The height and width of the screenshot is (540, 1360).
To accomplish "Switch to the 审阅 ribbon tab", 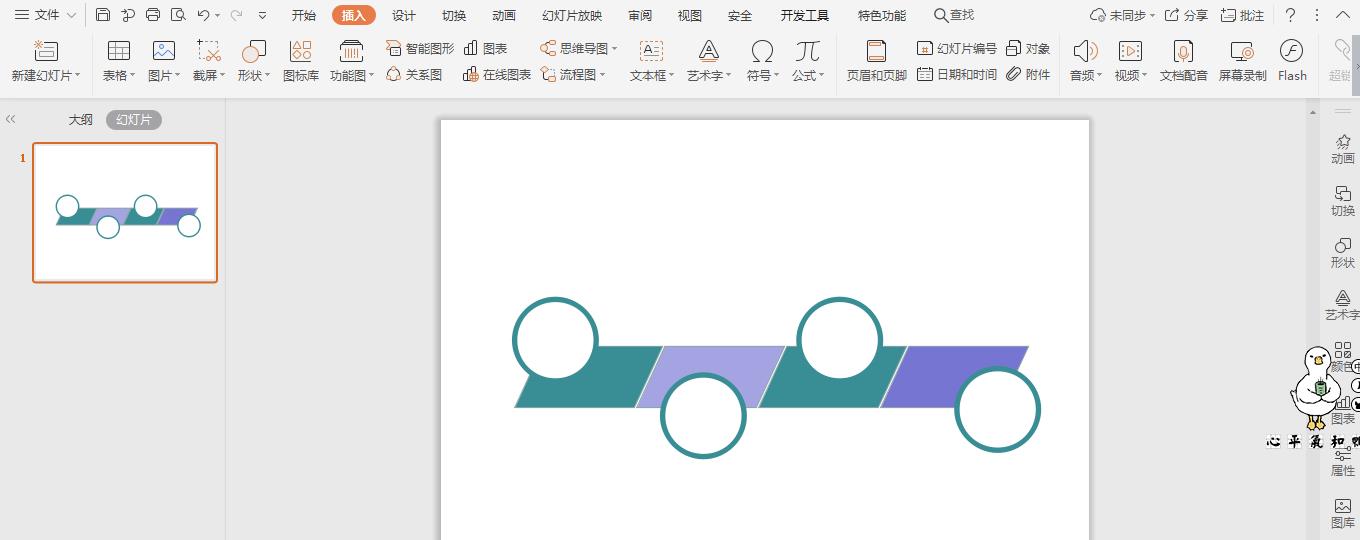I will click(x=640, y=15).
